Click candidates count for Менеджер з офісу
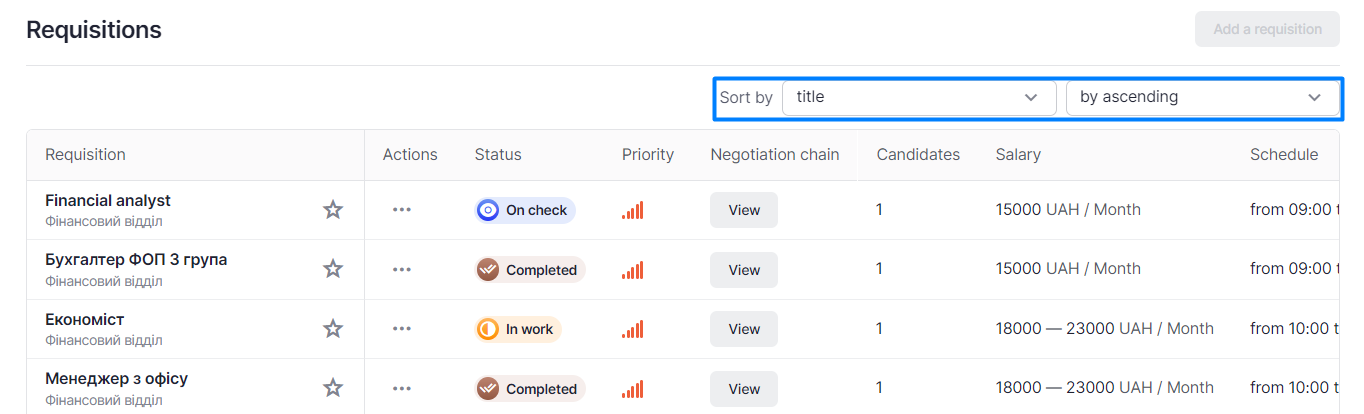Screen dimensions: 1364x414 879,388
